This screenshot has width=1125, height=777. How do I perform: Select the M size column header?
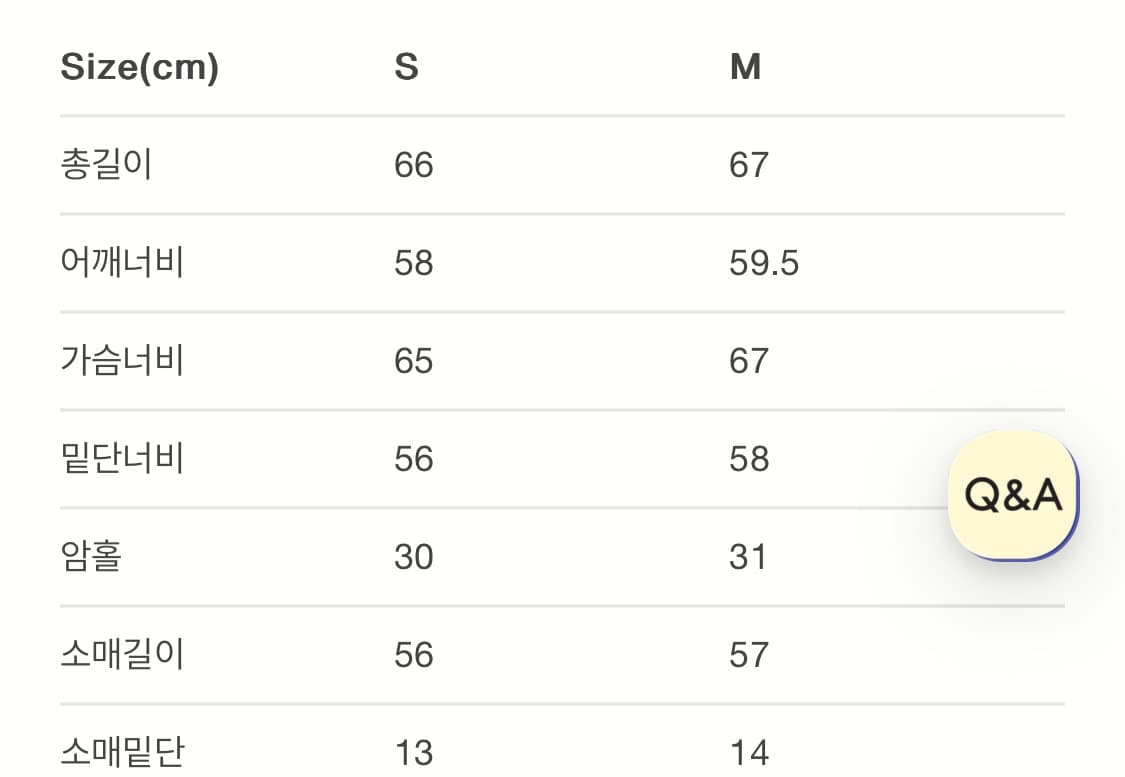tap(745, 67)
